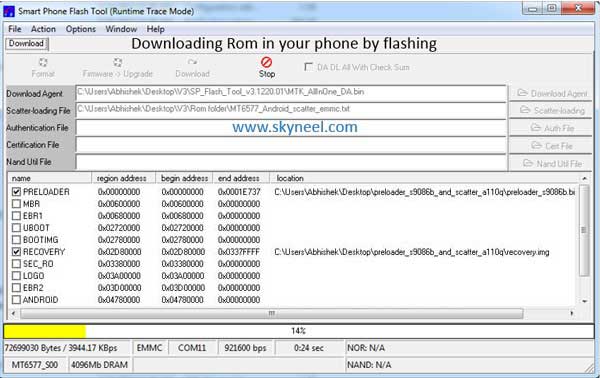Click the Download Agent path field
This screenshot has width=600, height=378.
click(x=291, y=93)
